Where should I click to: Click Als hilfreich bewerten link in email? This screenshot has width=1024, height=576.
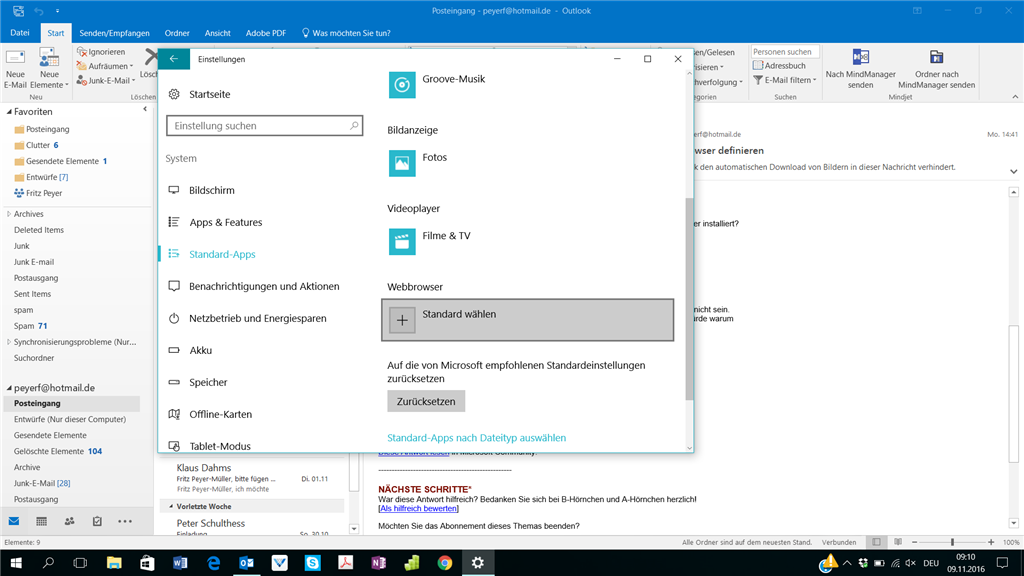tap(419, 508)
